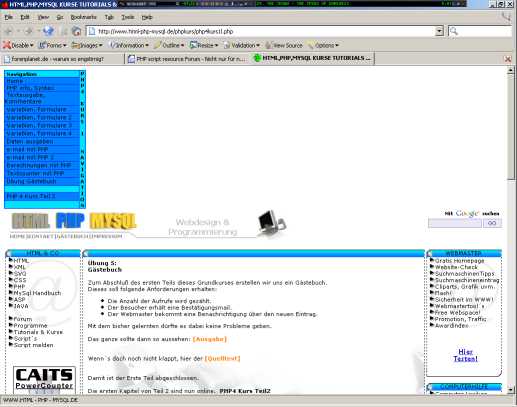
Task: Open the 'Variablen, Formulare 4' navigation link
Action: coord(39,133)
